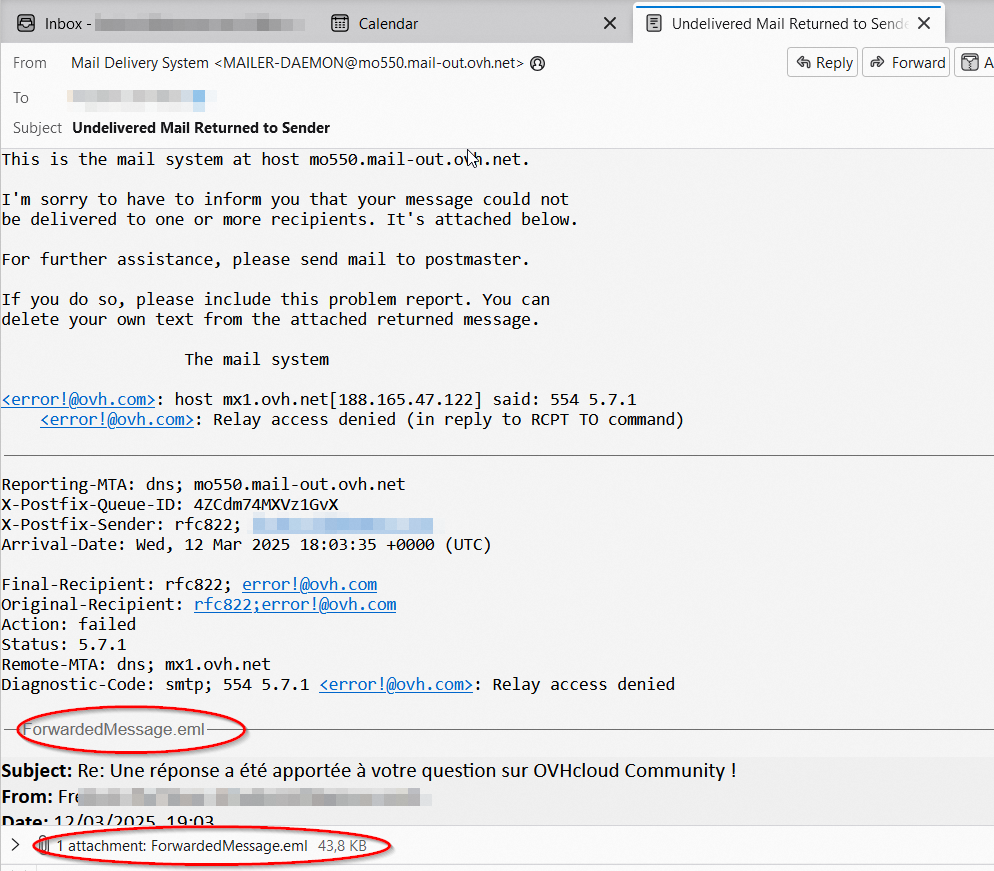
Task: Open indented error!@ovh.com link before RCPT TO text
Action: point(117,420)
